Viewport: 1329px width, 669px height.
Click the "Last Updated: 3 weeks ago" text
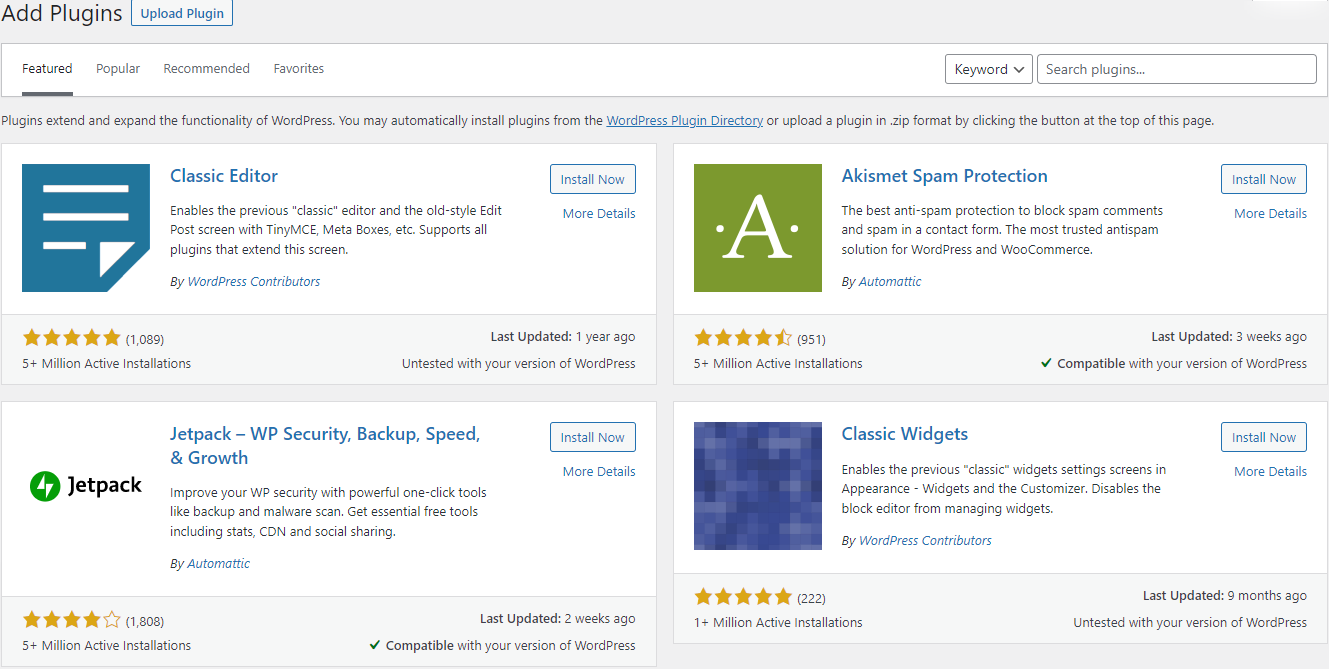(1229, 337)
